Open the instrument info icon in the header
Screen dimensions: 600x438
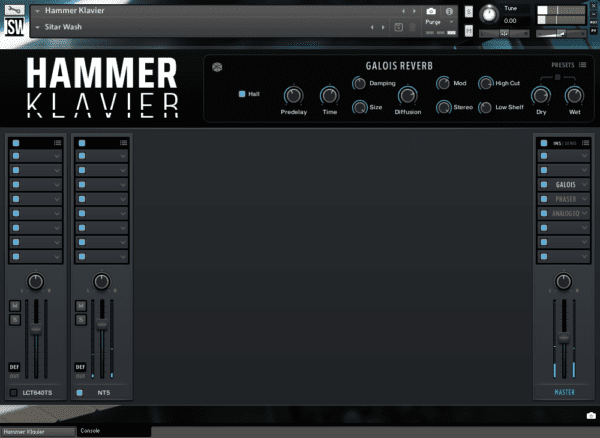click(449, 11)
